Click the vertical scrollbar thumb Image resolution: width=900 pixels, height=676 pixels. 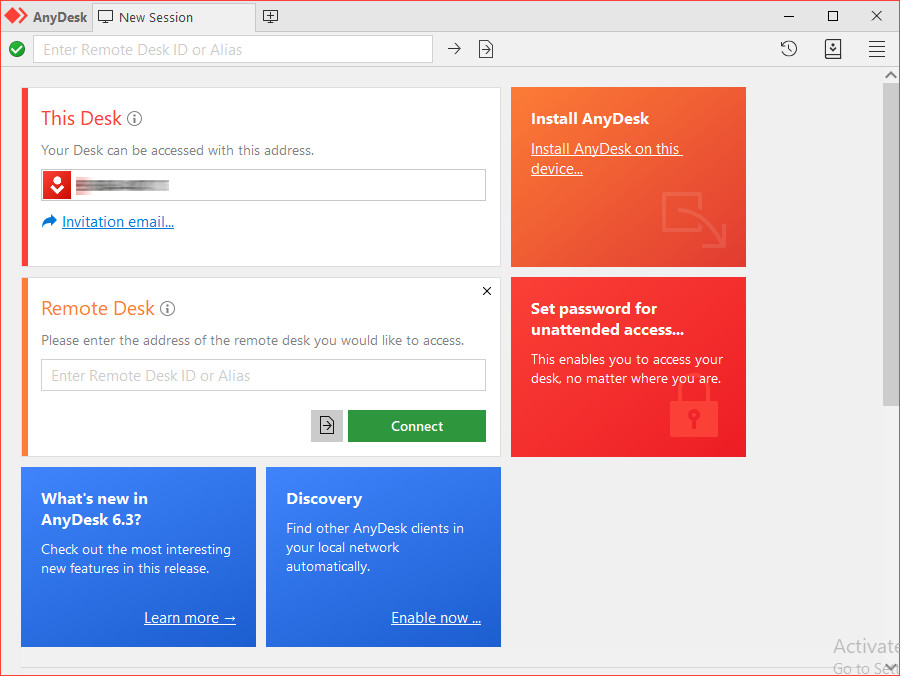point(890,244)
